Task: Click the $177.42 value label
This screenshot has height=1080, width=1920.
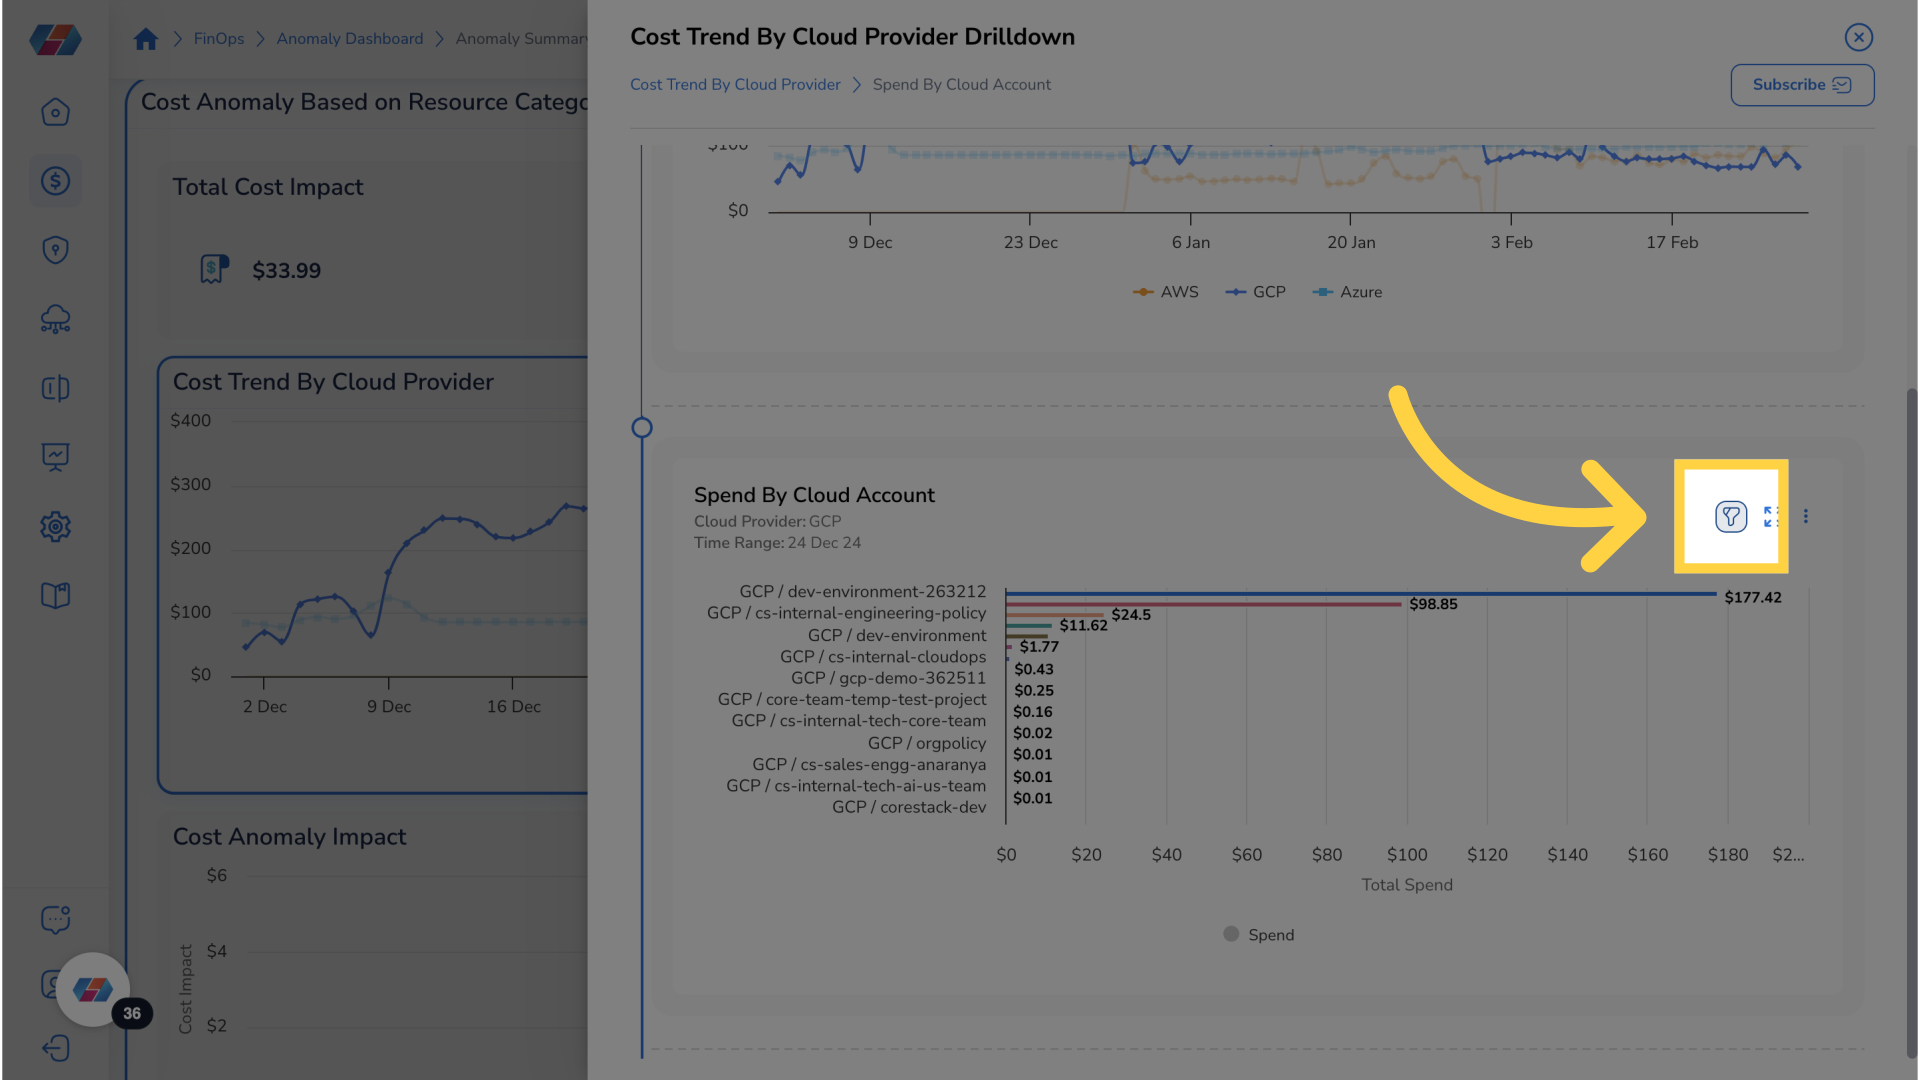Action: click(x=1753, y=598)
